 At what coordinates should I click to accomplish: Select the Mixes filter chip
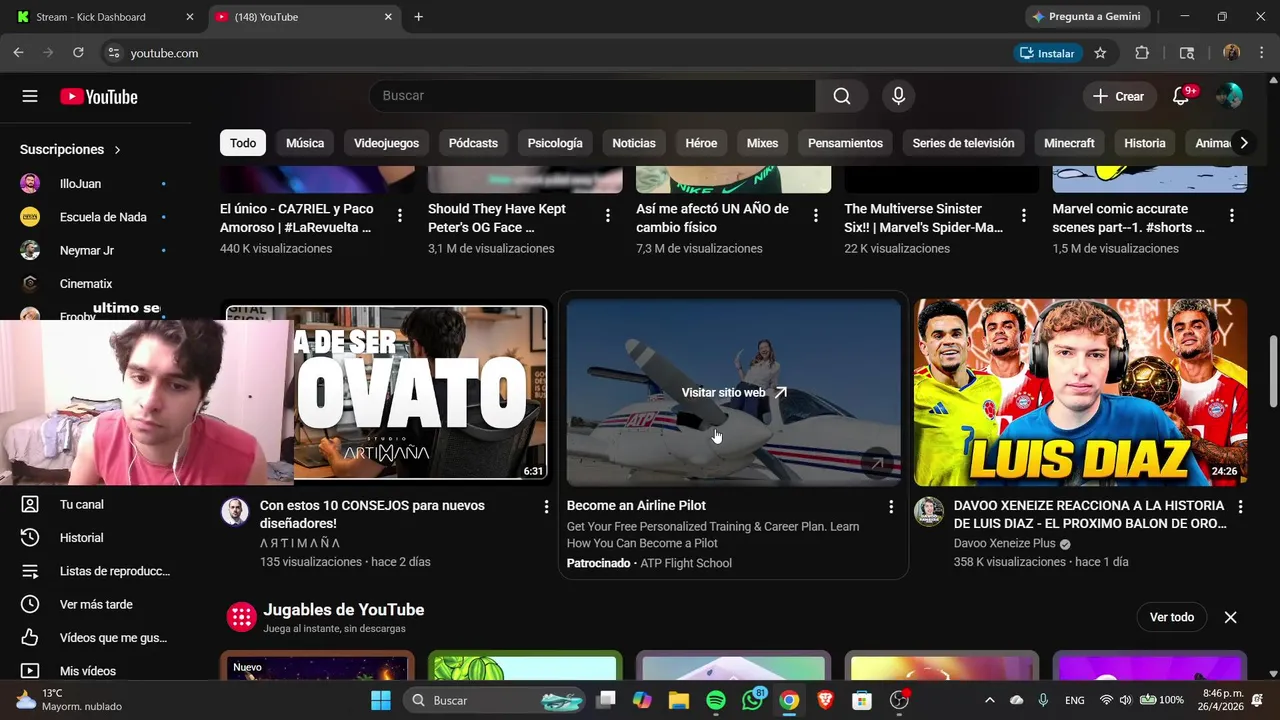(x=762, y=143)
